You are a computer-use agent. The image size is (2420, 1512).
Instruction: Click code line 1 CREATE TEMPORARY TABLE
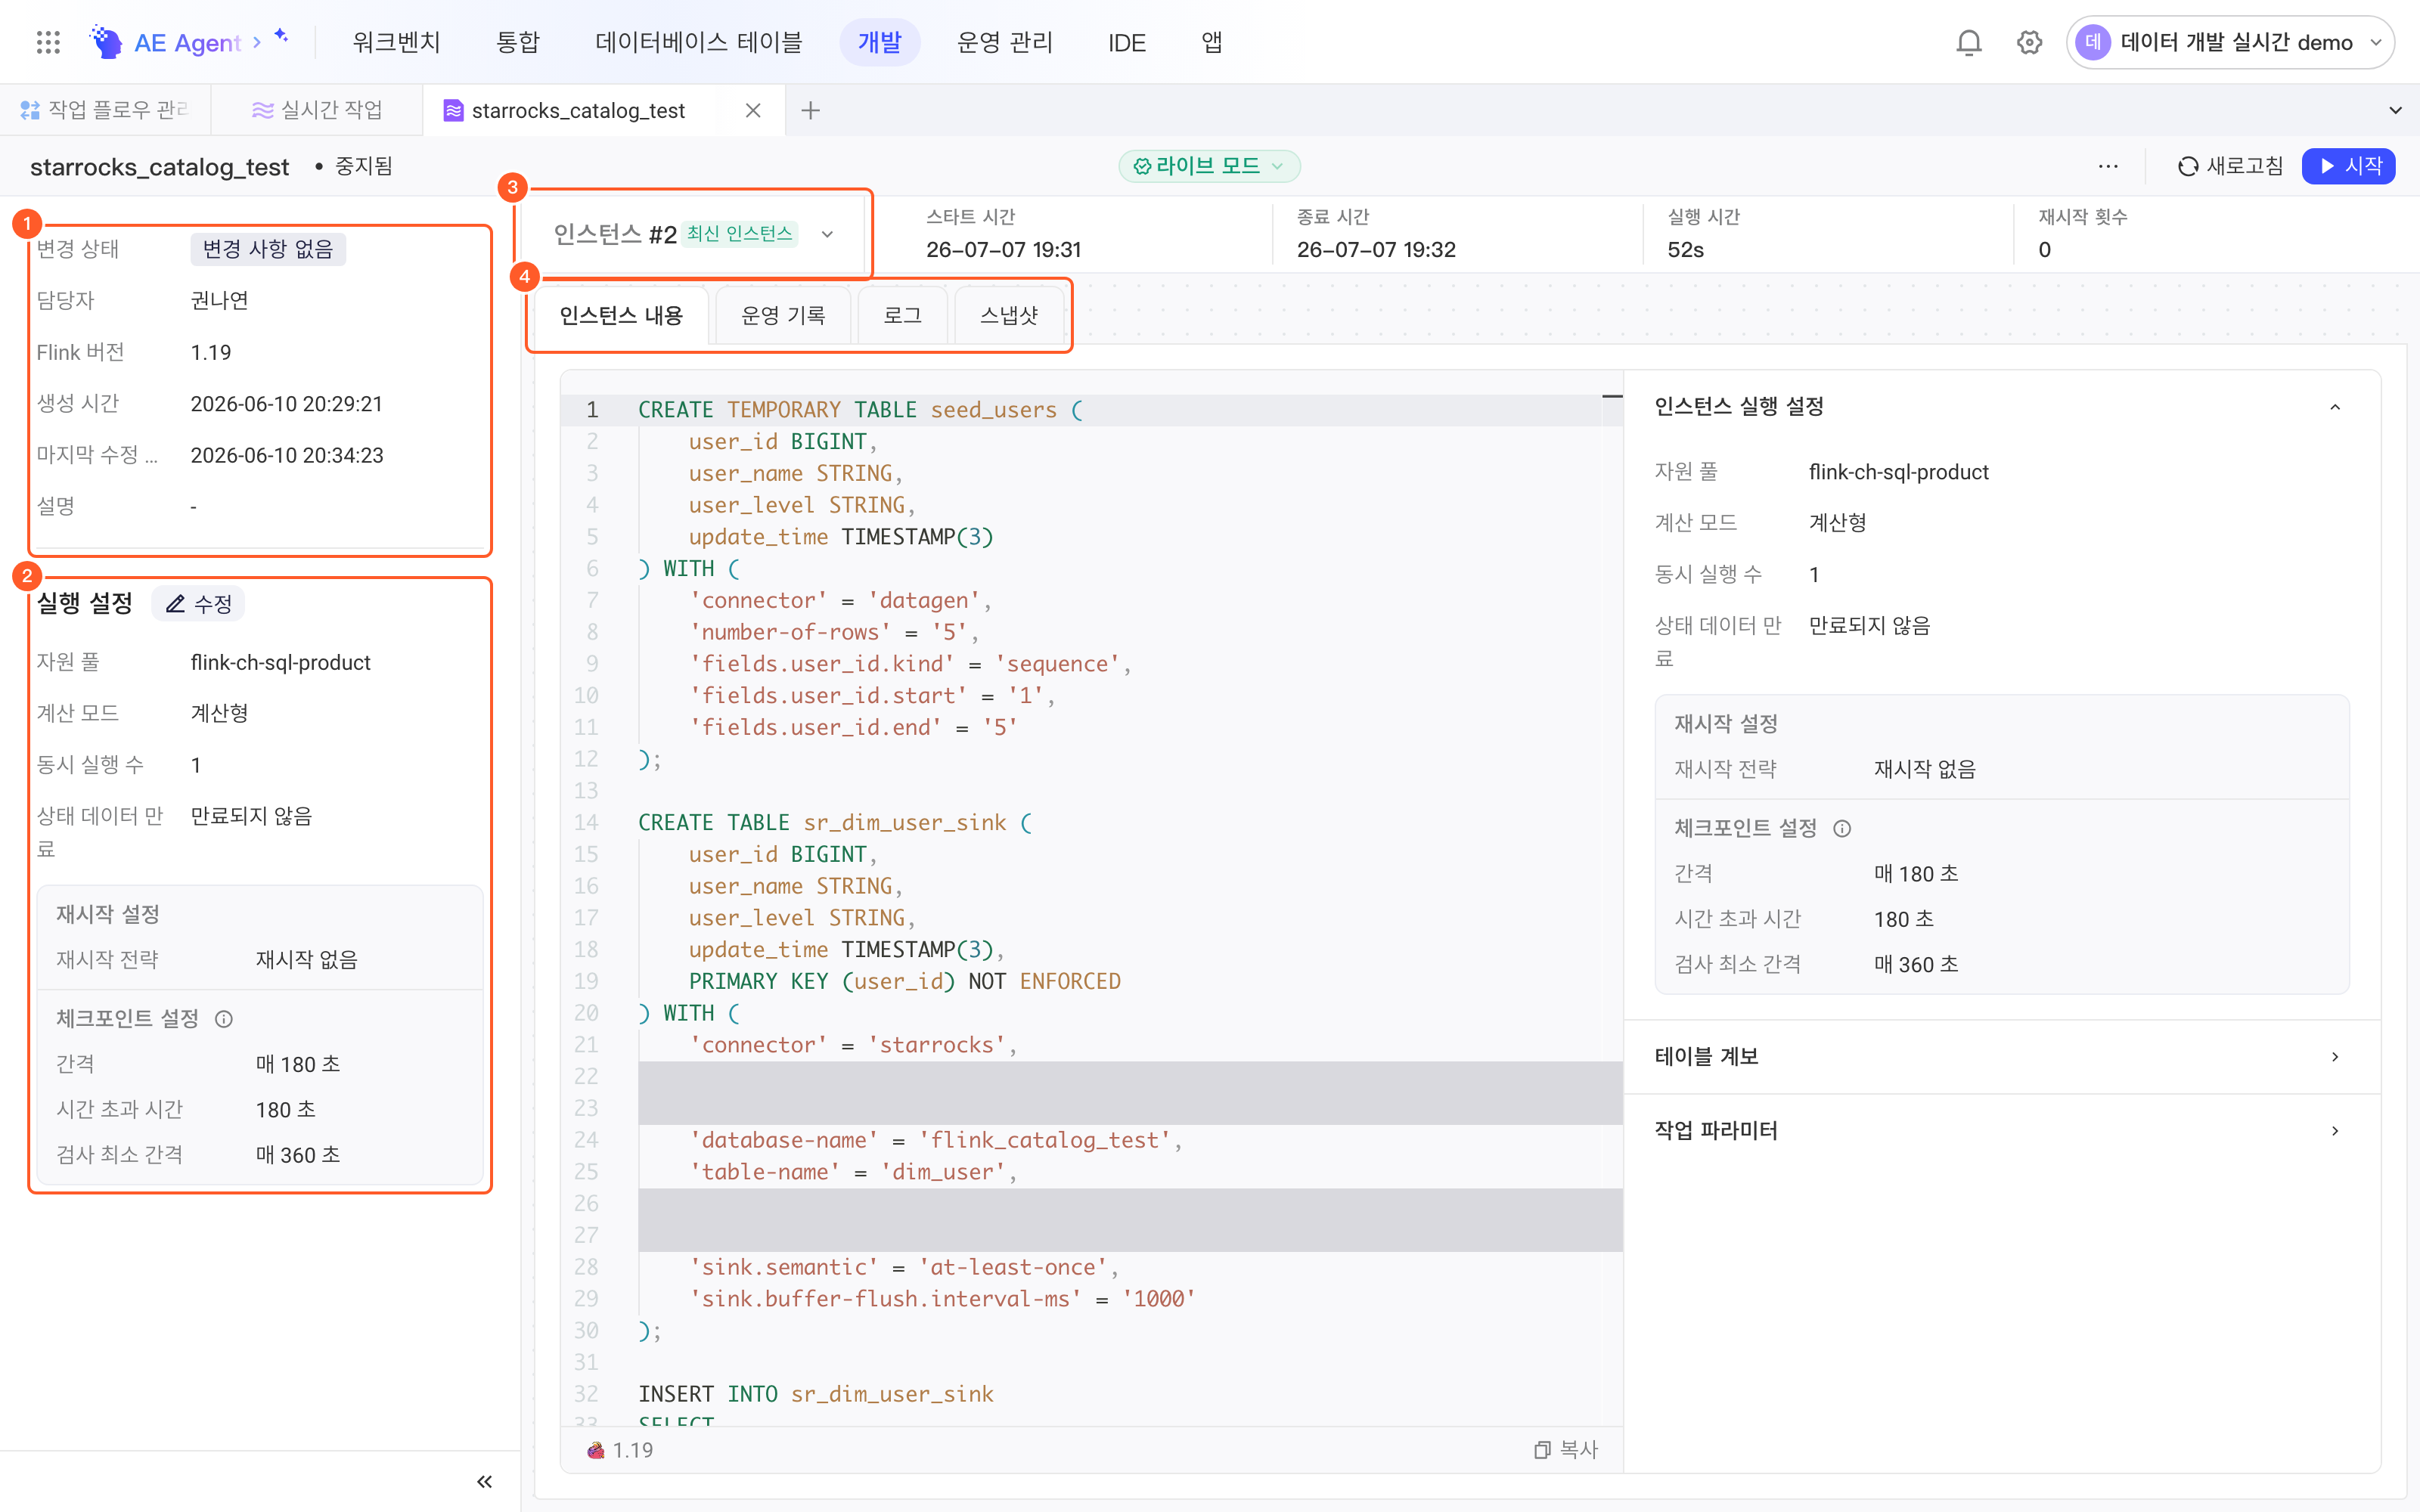860,410
